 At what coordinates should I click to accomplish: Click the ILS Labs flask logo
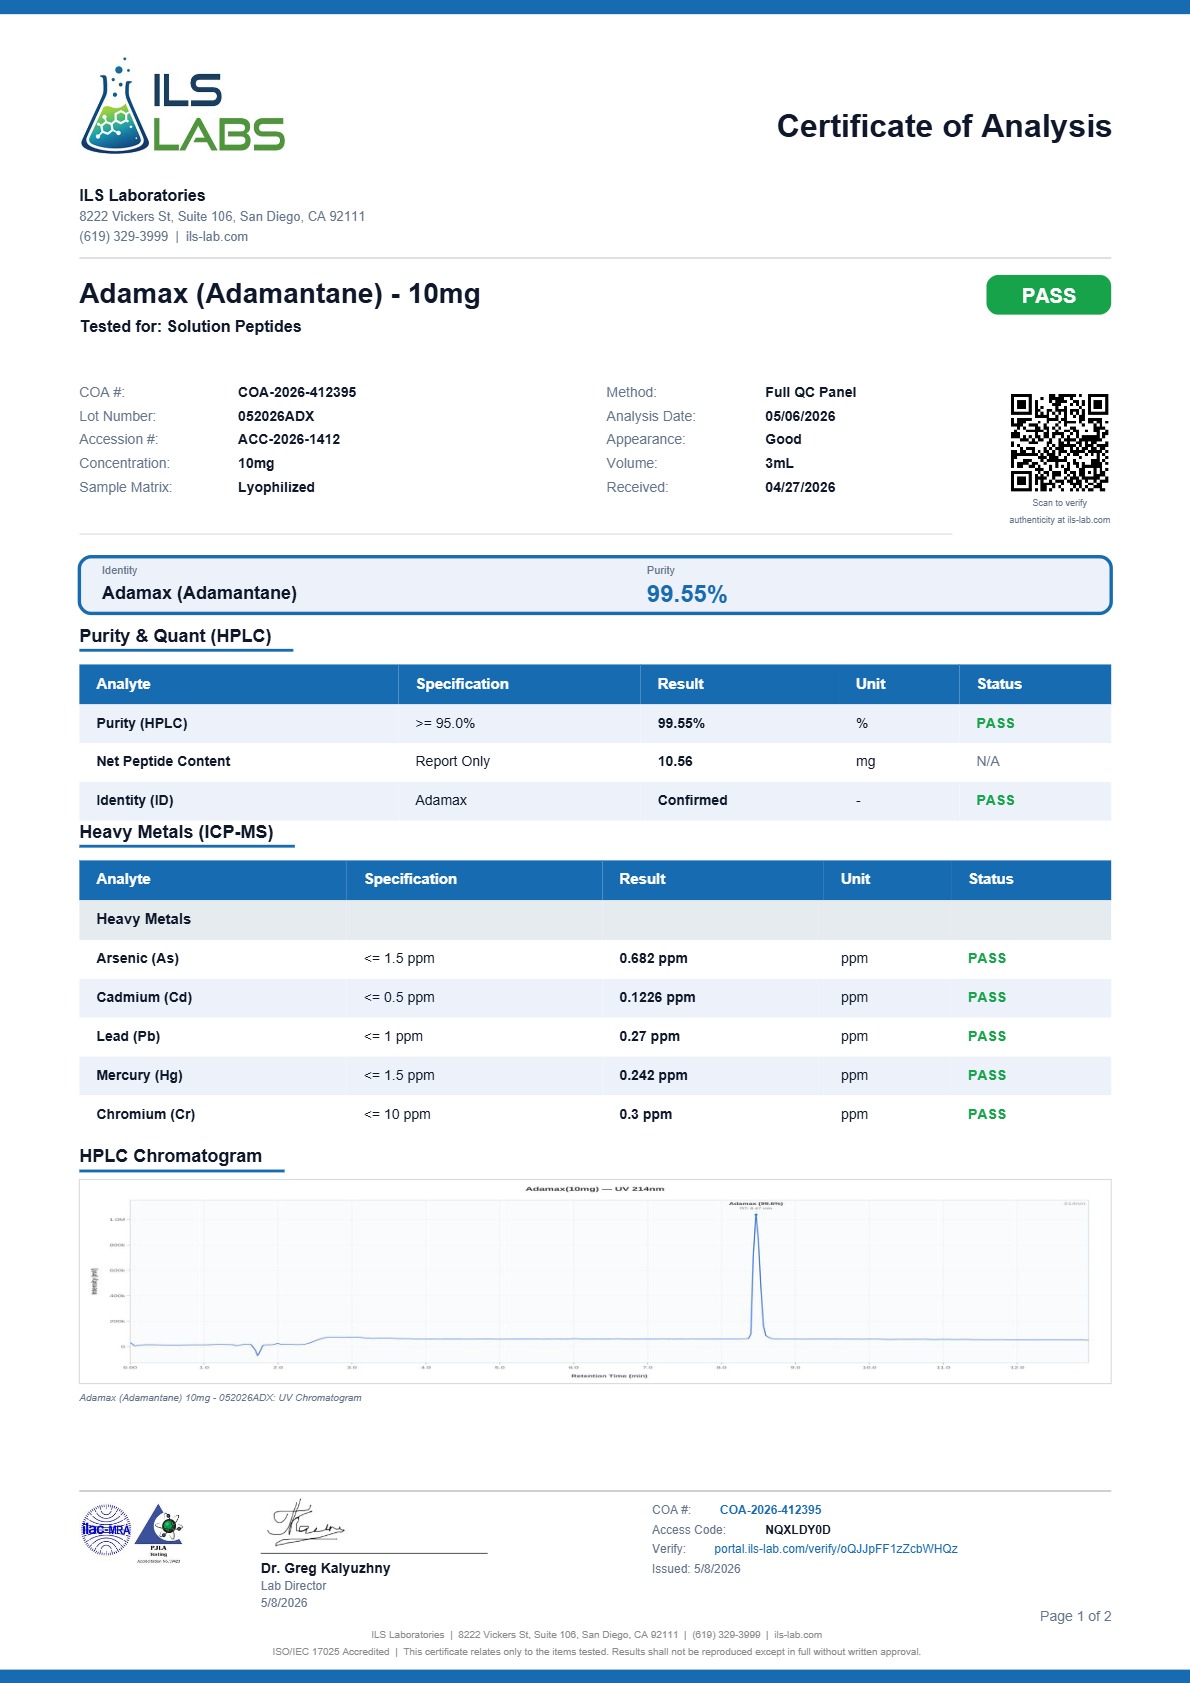tap(182, 106)
